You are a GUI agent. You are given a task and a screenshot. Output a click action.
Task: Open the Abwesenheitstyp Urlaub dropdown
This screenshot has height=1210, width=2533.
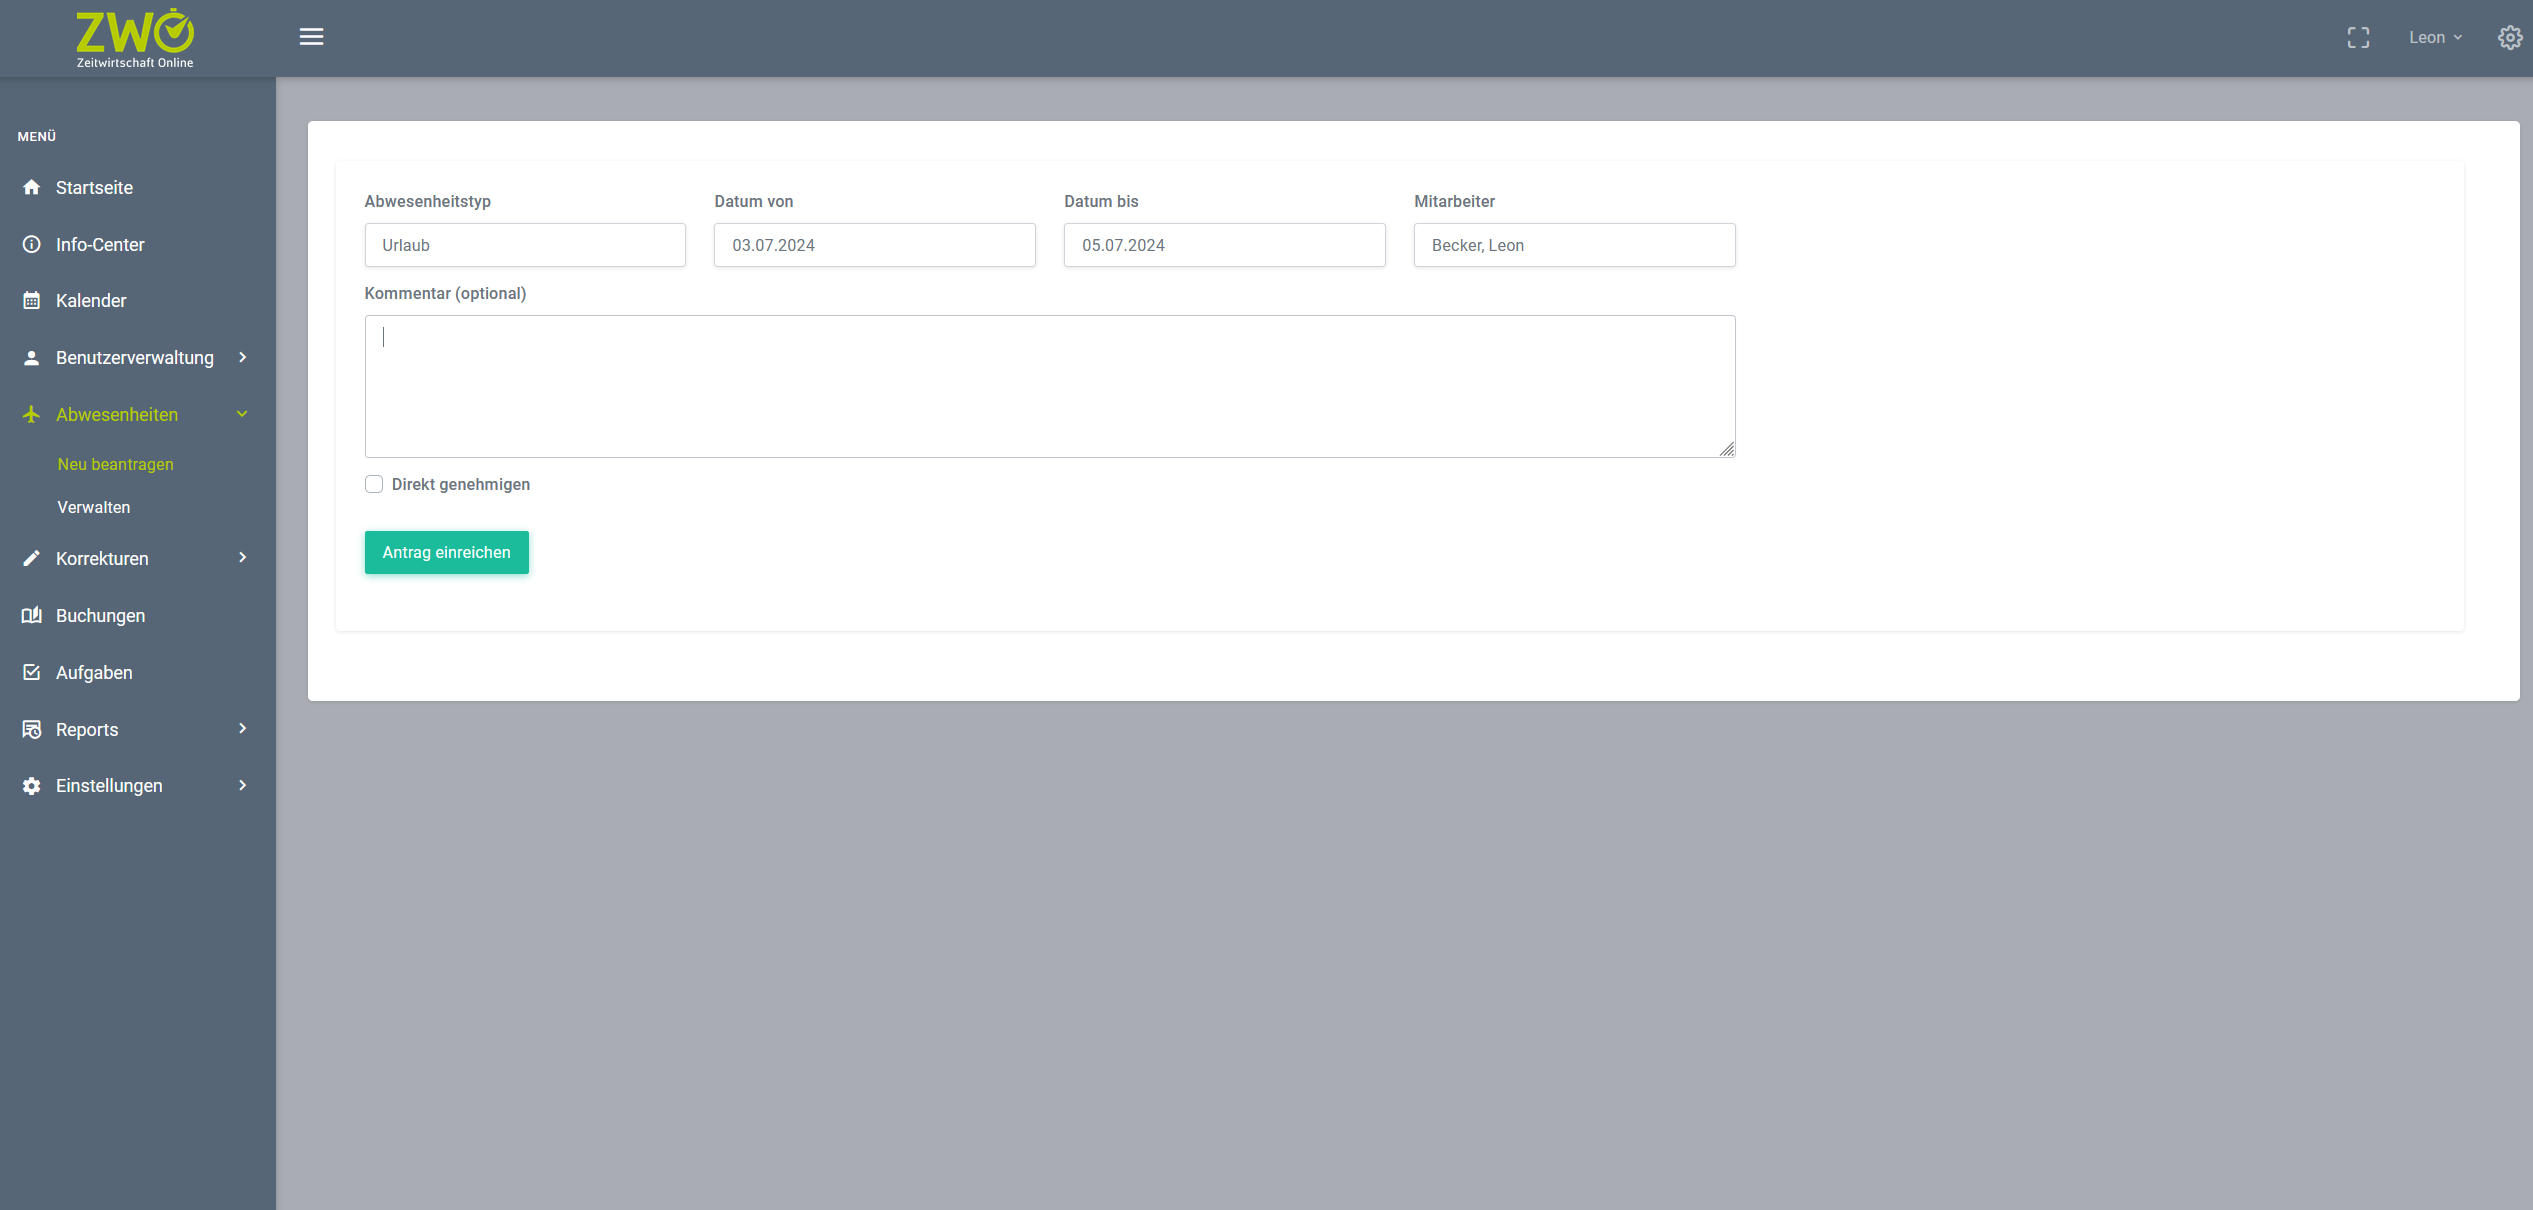coord(525,245)
